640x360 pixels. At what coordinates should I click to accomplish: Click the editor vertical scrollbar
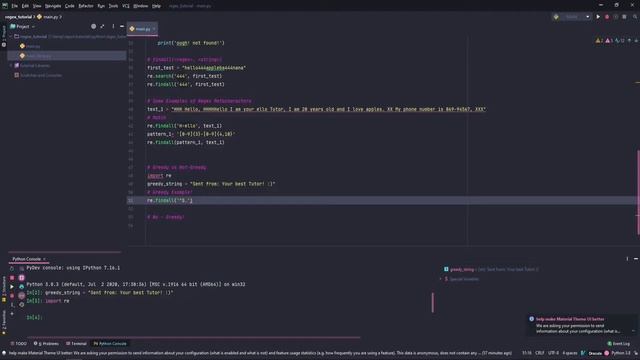(638, 192)
